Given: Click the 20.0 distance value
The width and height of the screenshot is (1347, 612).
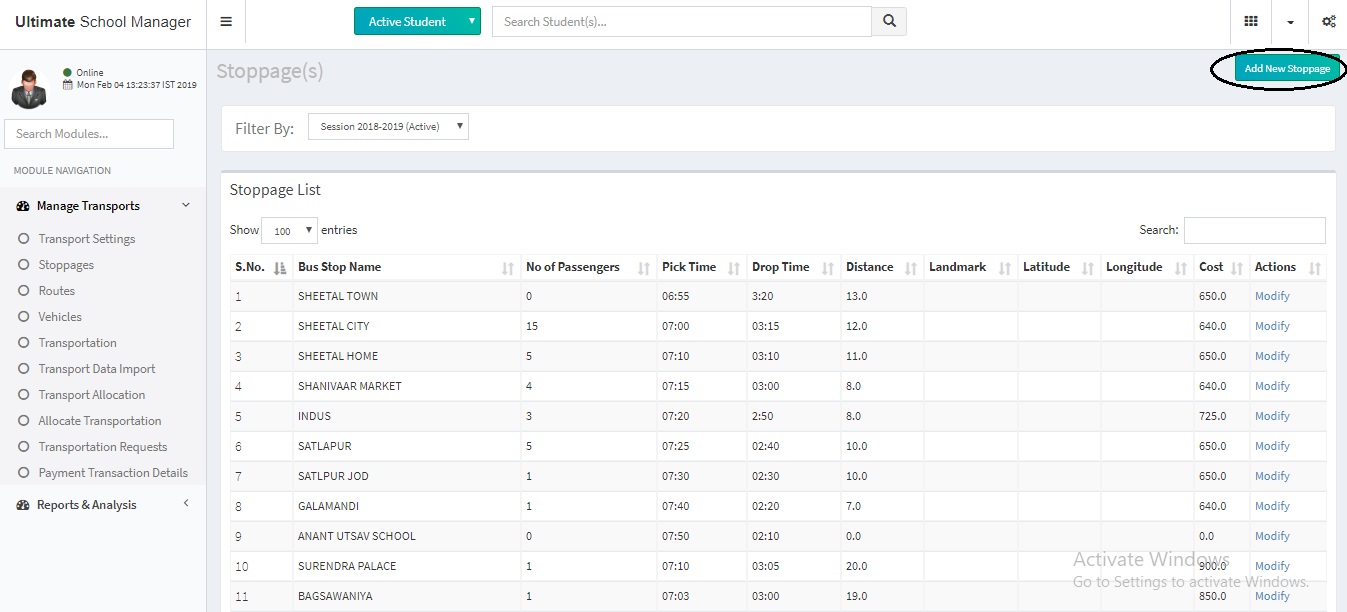Looking at the screenshot, I should [856, 566].
